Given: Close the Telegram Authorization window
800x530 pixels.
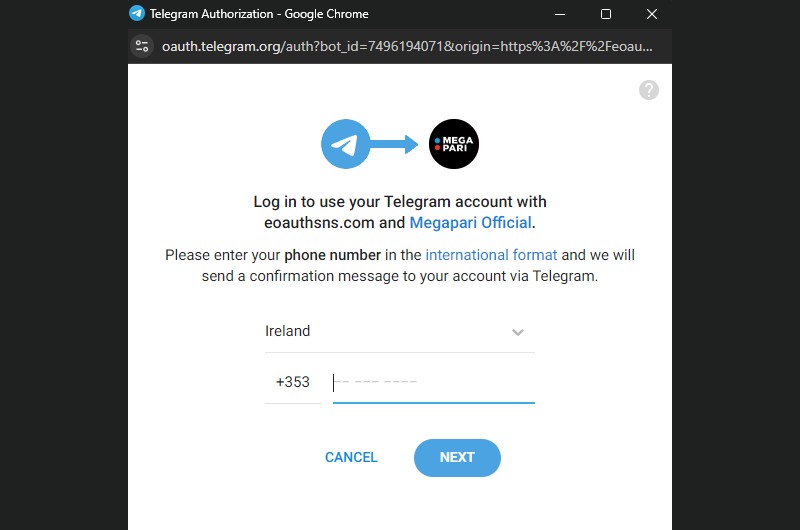Looking at the screenshot, I should (652, 14).
